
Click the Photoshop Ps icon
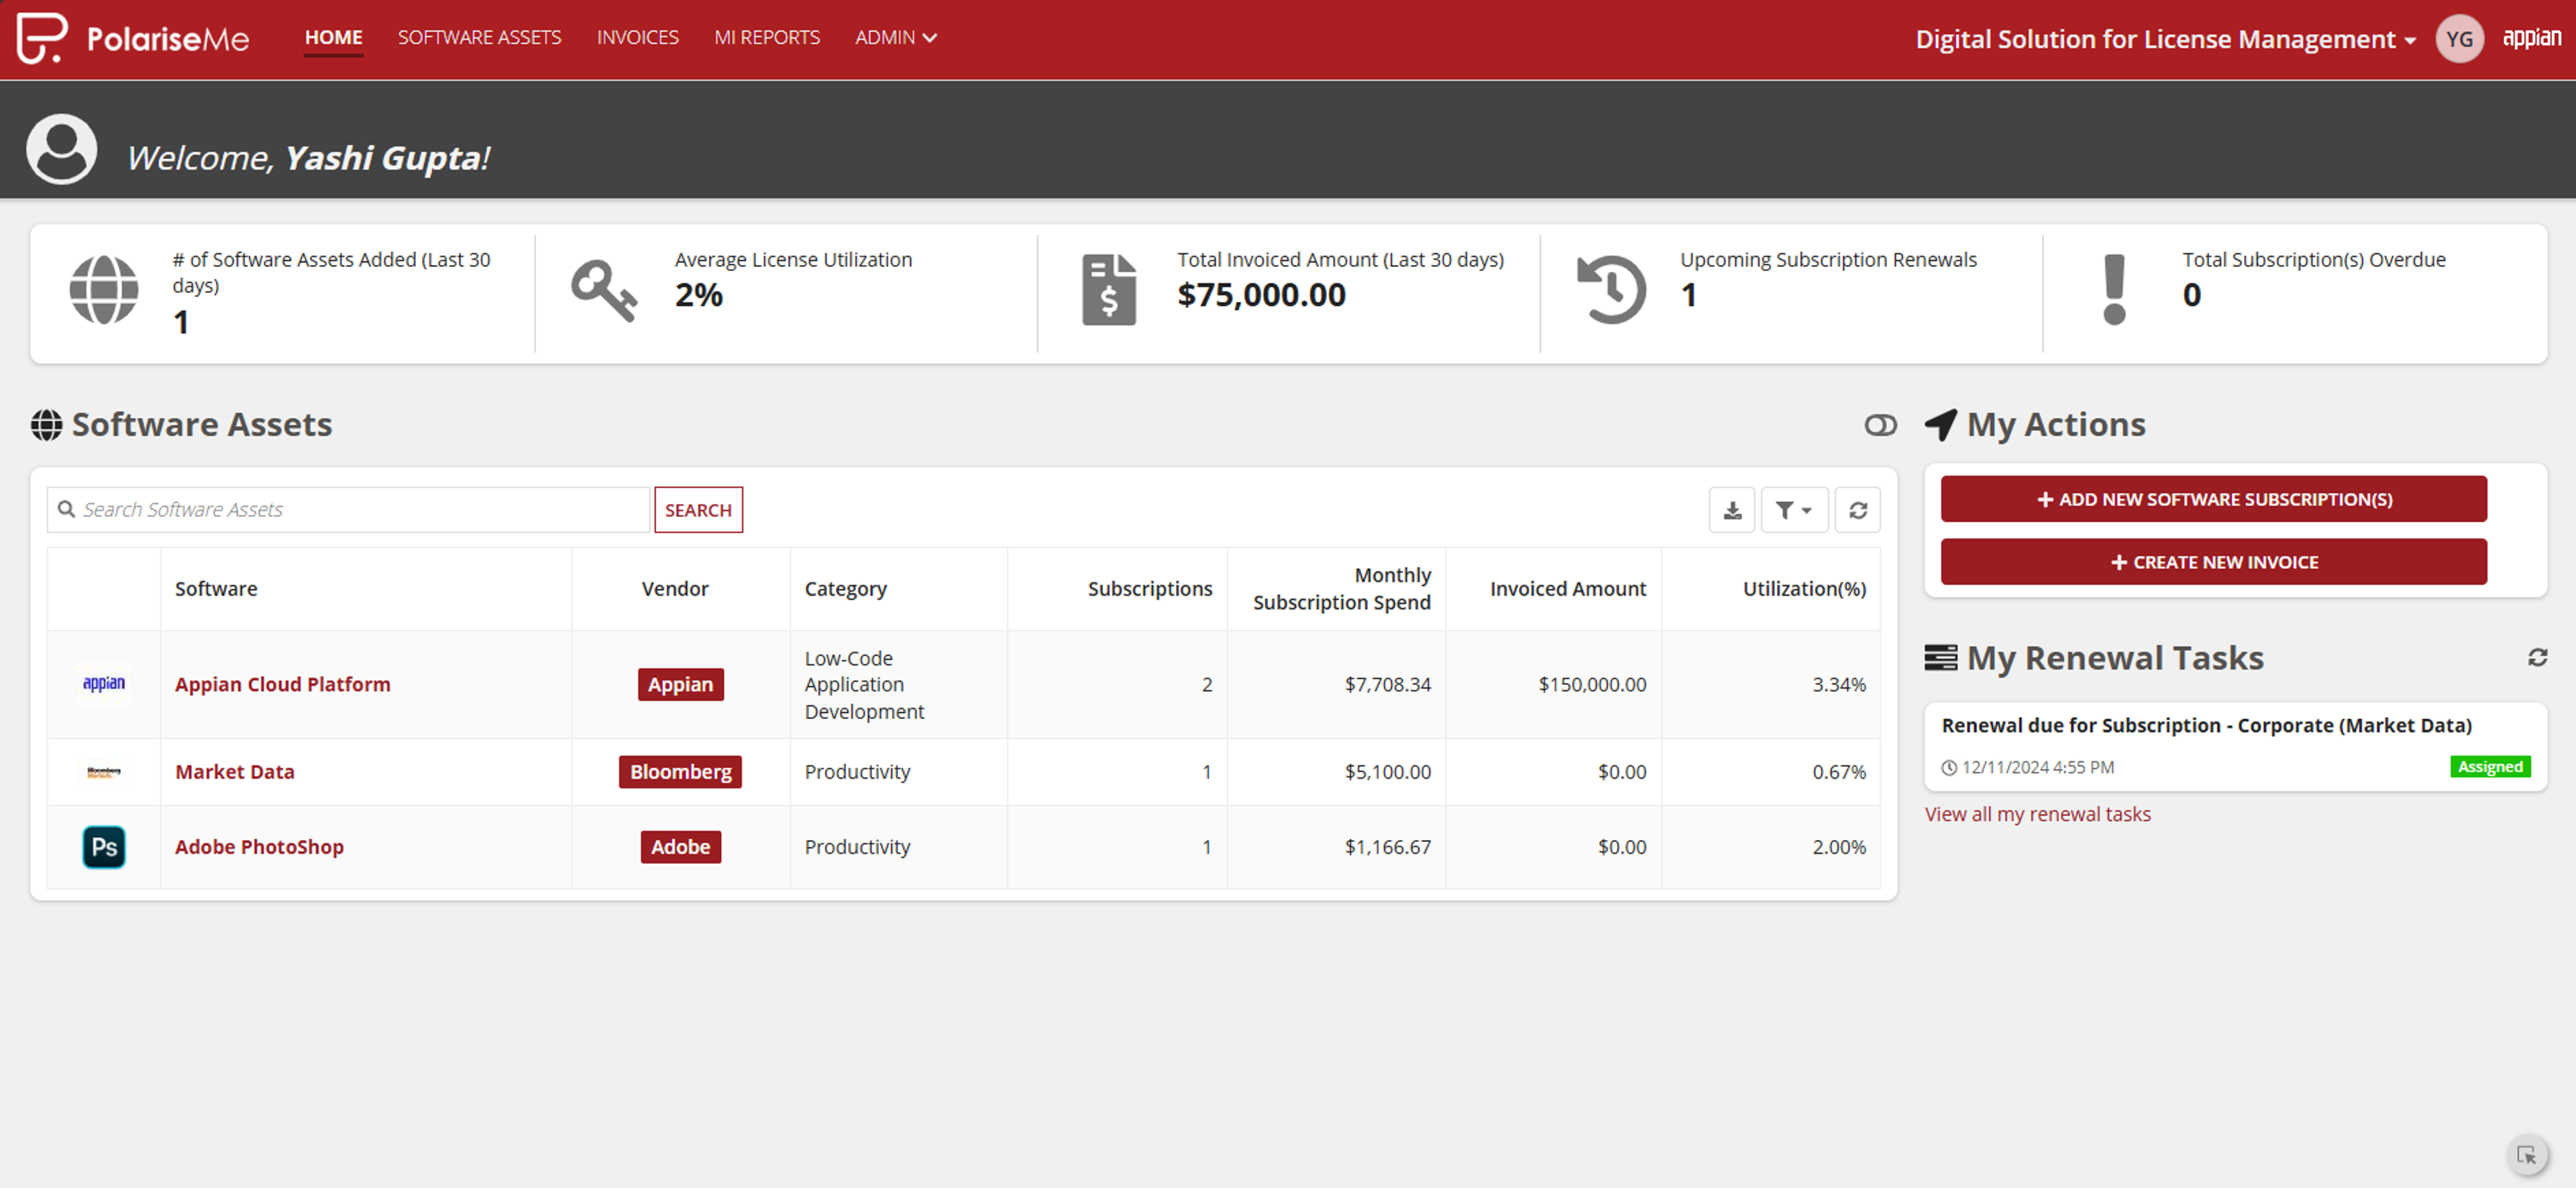[104, 847]
